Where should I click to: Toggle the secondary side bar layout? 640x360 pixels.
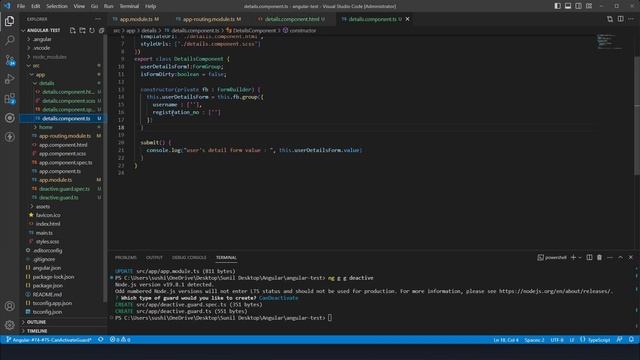coord(578,6)
